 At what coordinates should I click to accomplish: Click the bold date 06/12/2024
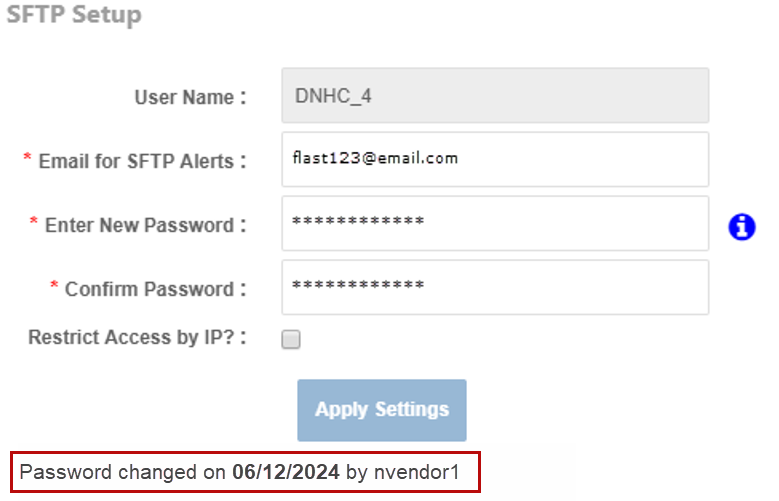286,472
